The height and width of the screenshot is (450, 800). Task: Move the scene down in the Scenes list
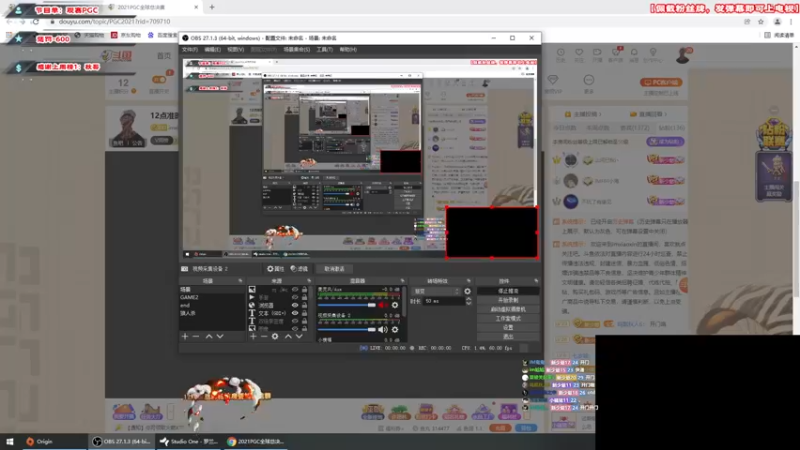[220, 336]
